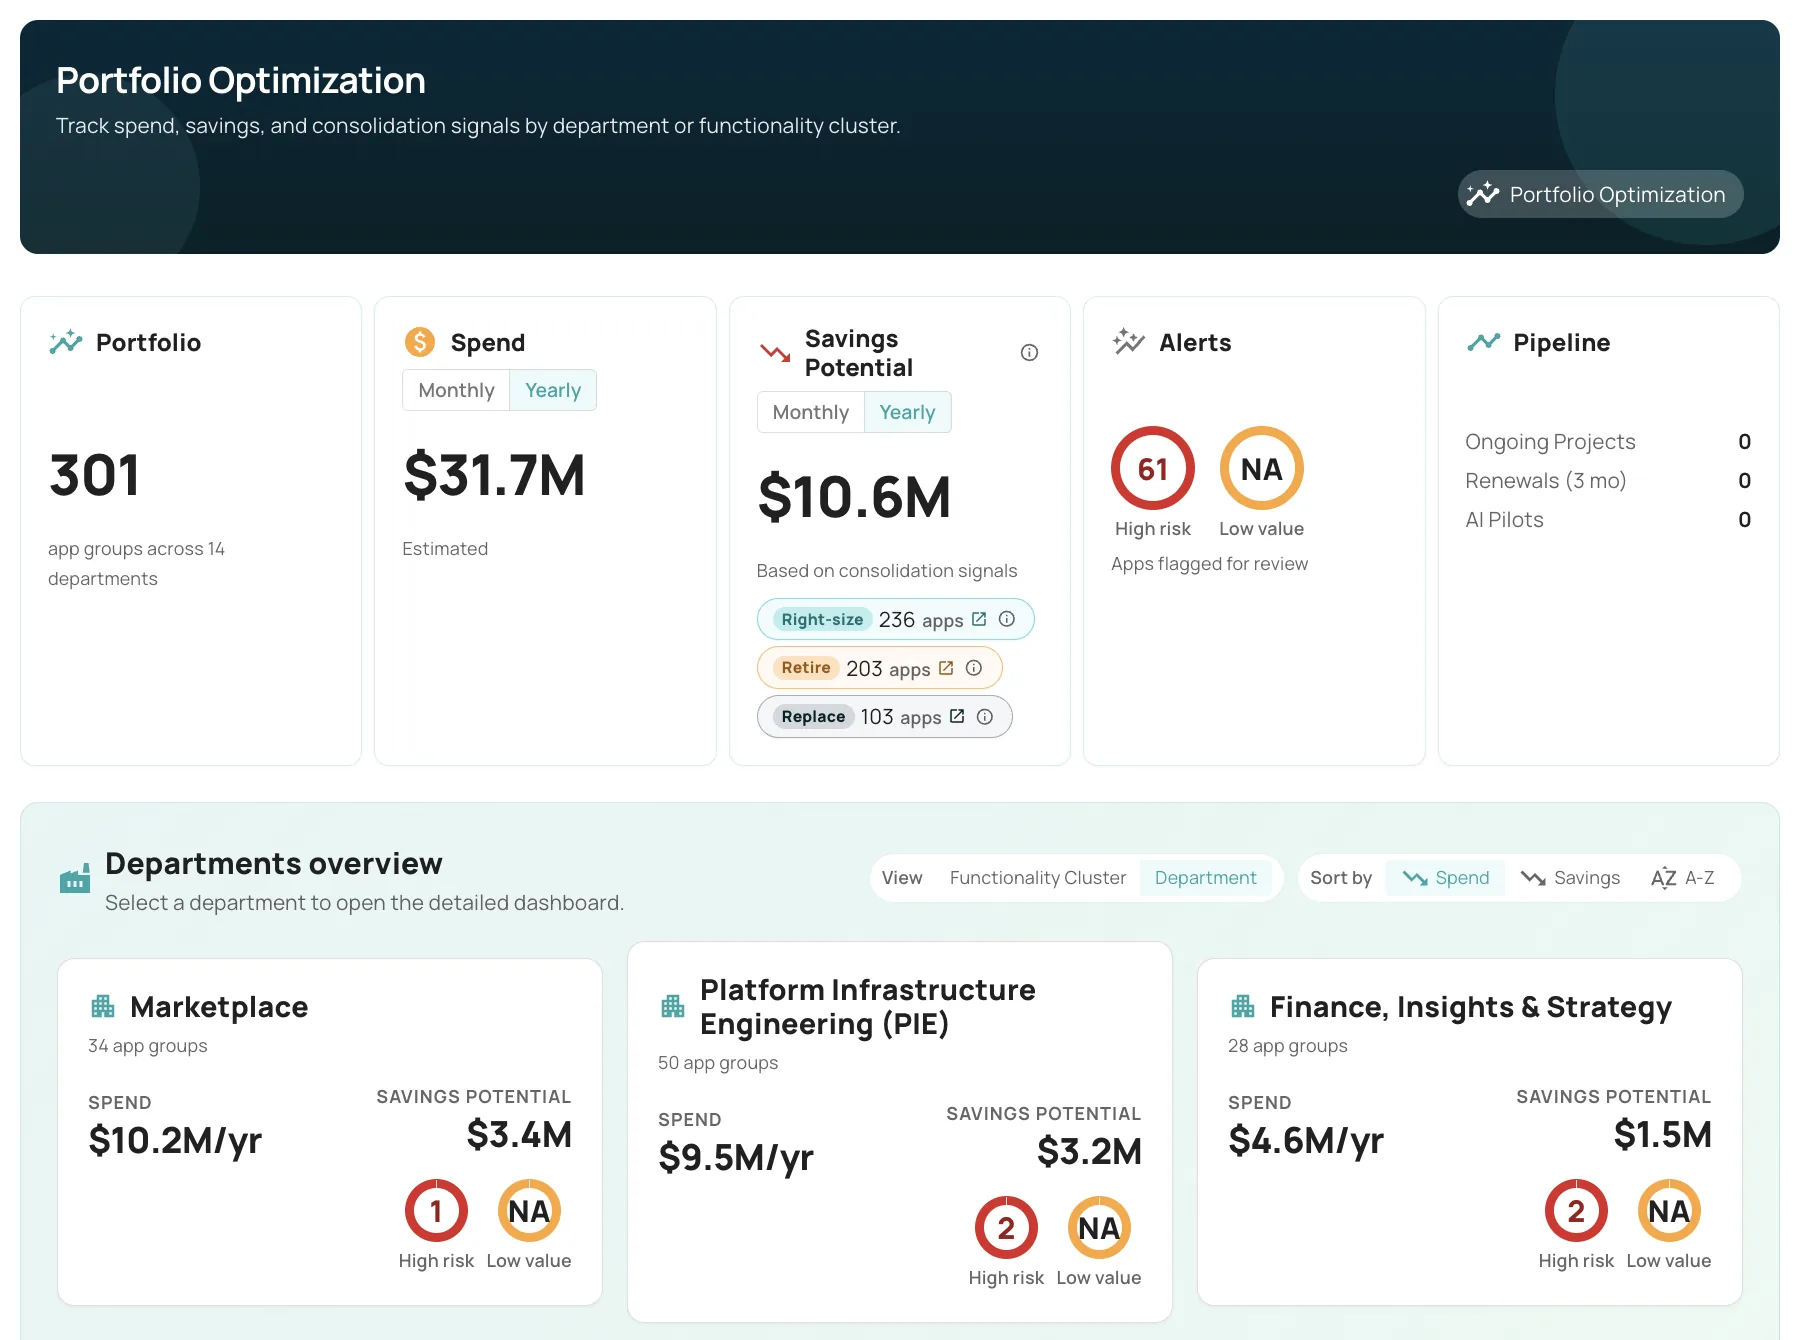Click the Right-size 236 apps pill
The height and width of the screenshot is (1340, 1802).
pyautogui.click(x=895, y=619)
